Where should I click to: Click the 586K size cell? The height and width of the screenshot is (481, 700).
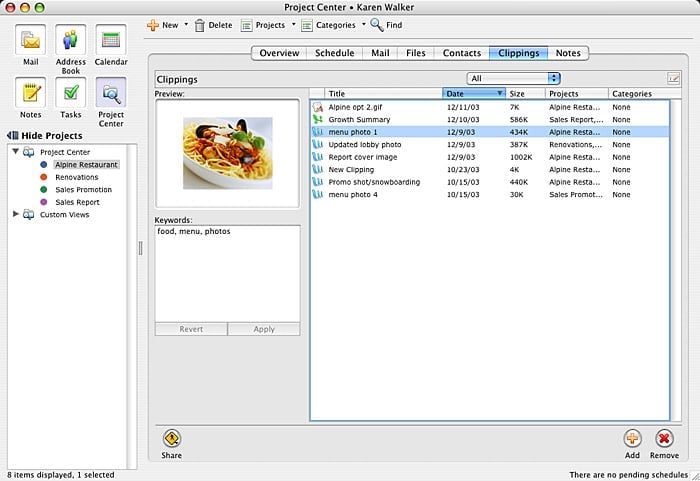[519, 120]
